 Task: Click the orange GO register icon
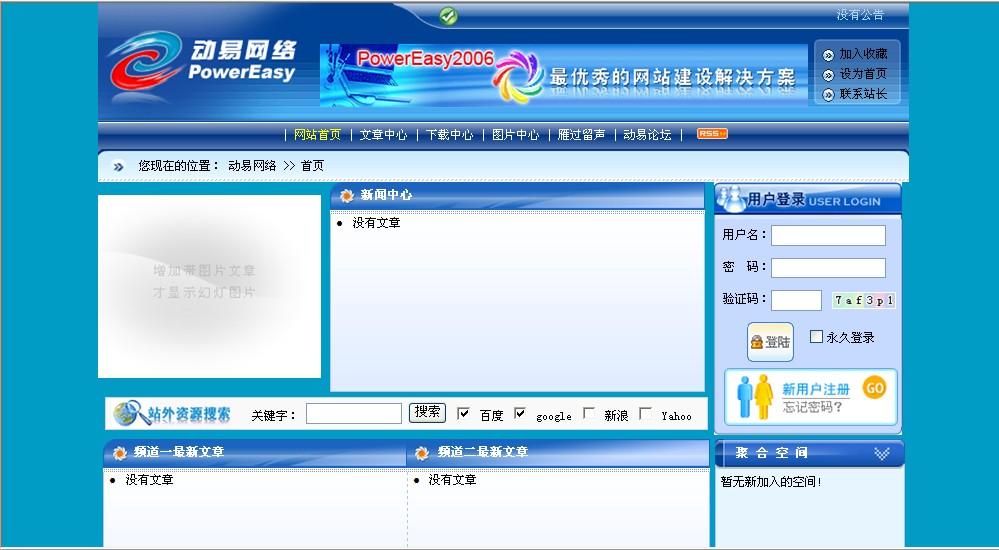tap(874, 387)
